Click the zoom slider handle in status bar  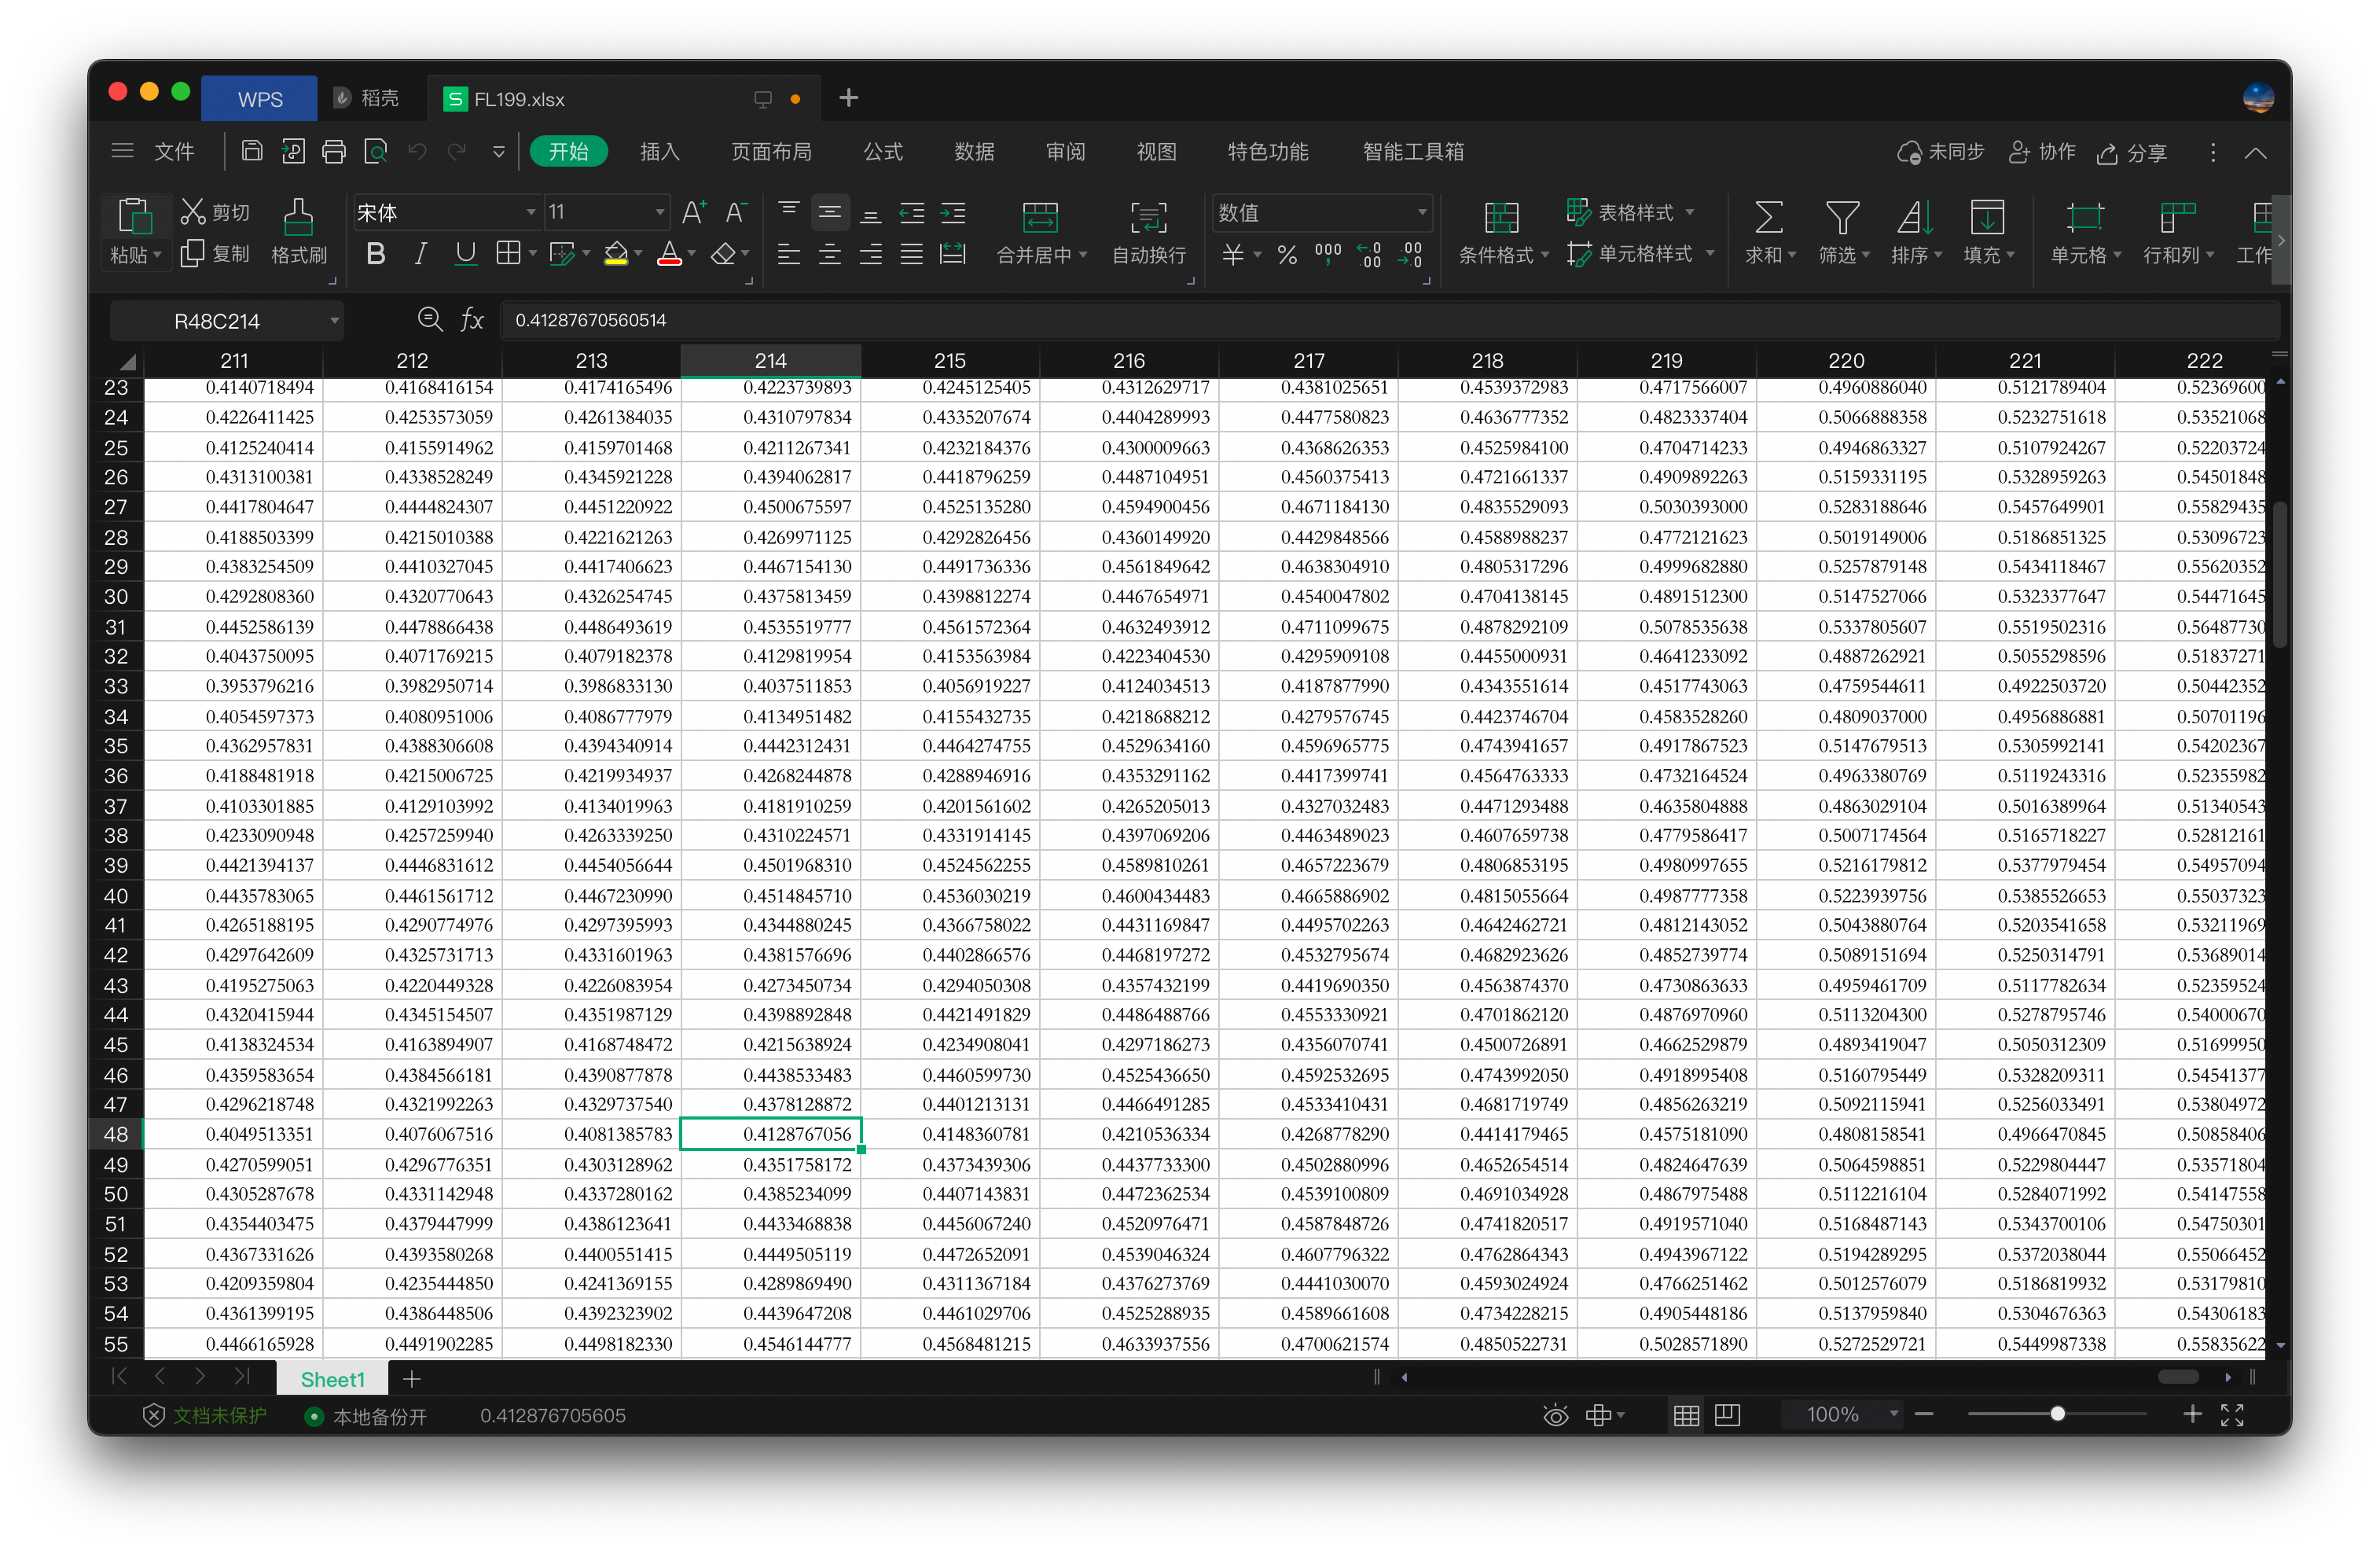coord(2057,1414)
